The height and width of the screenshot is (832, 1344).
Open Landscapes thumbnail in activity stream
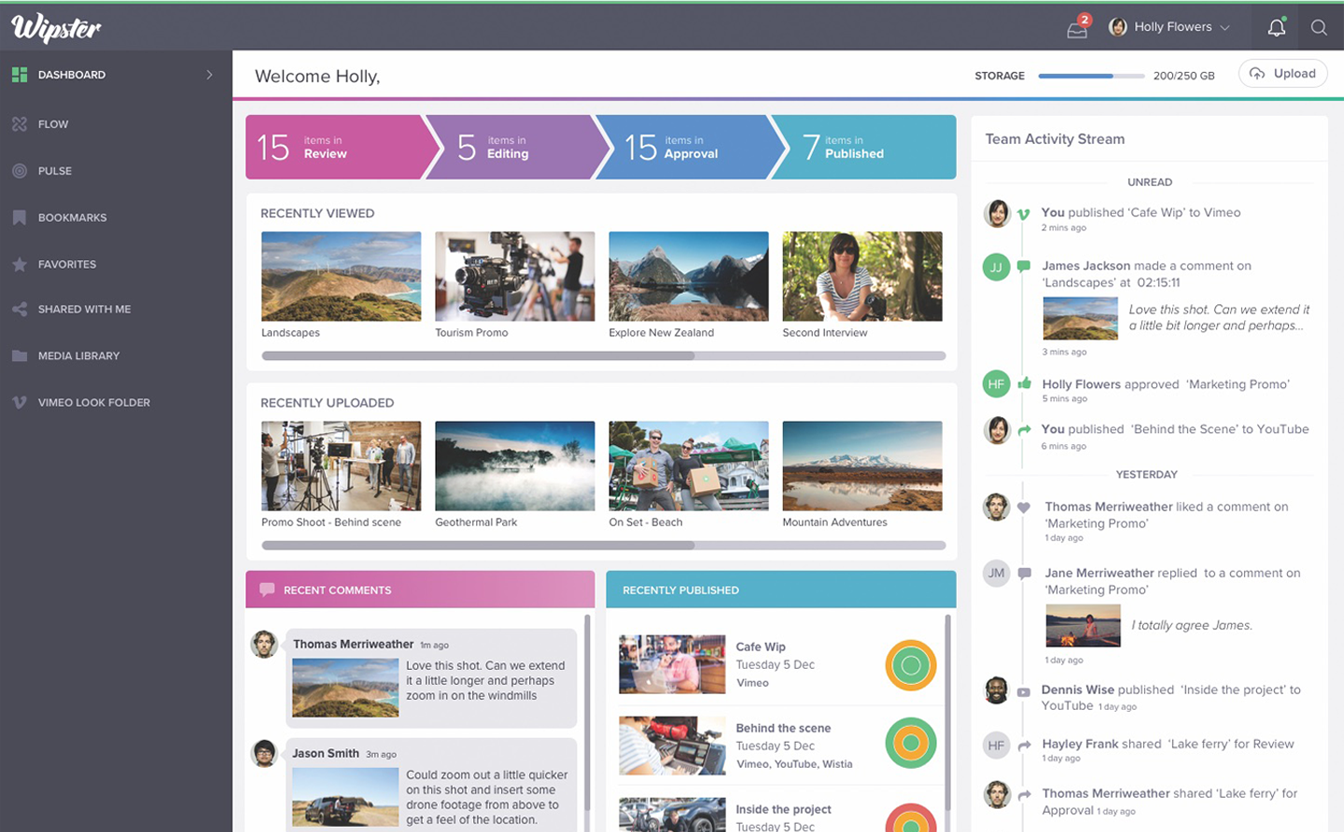pos(1080,319)
